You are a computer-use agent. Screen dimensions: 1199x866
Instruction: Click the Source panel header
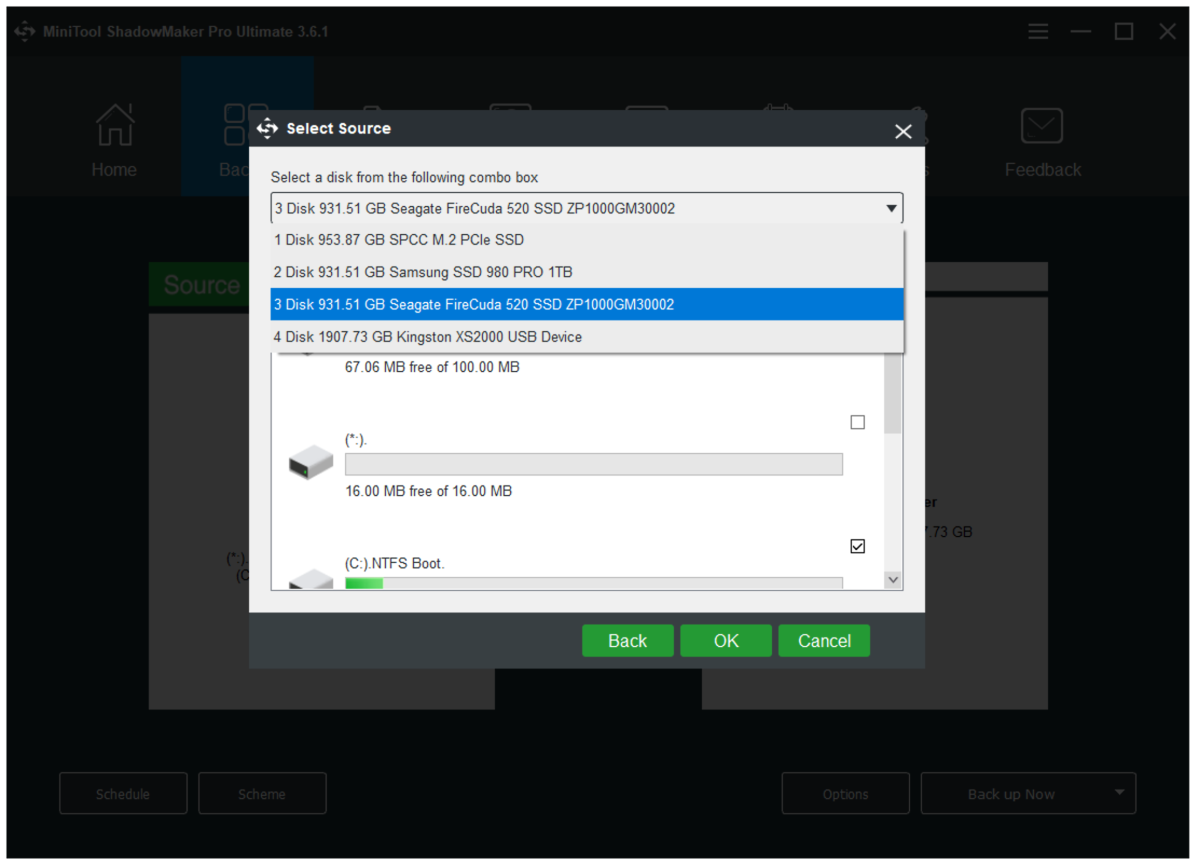[200, 284]
